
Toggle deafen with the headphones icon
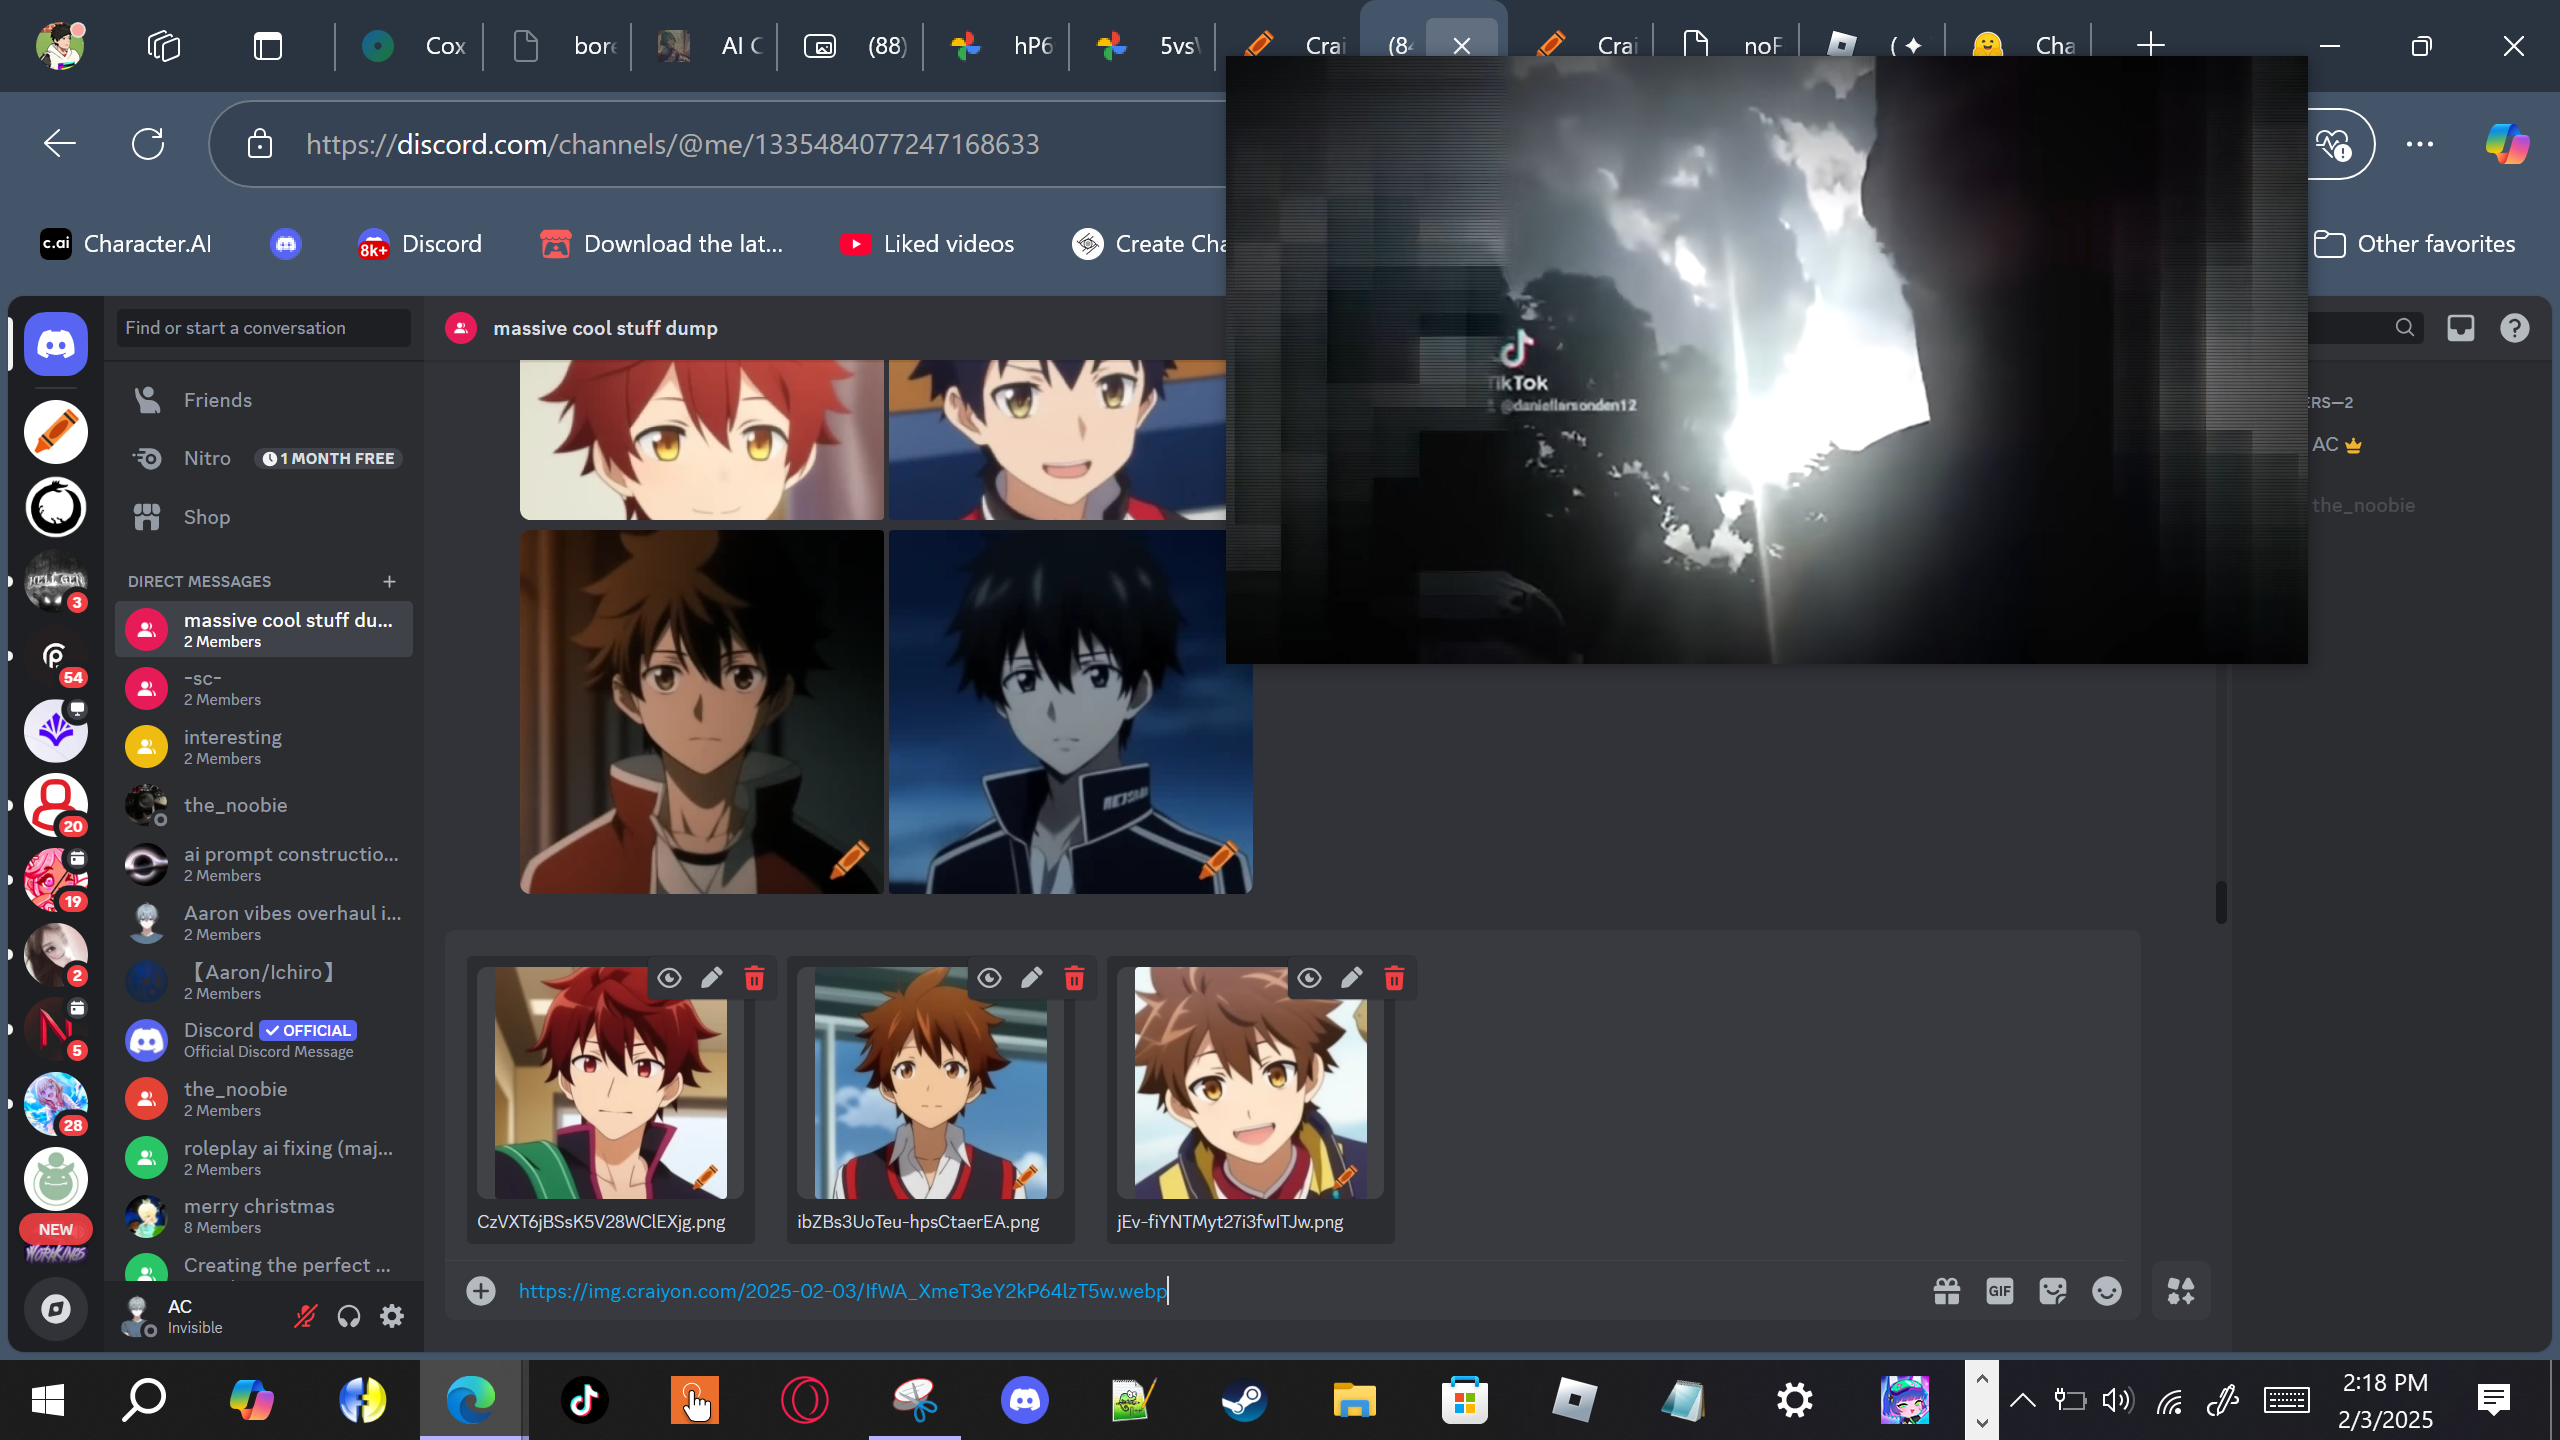point(348,1316)
